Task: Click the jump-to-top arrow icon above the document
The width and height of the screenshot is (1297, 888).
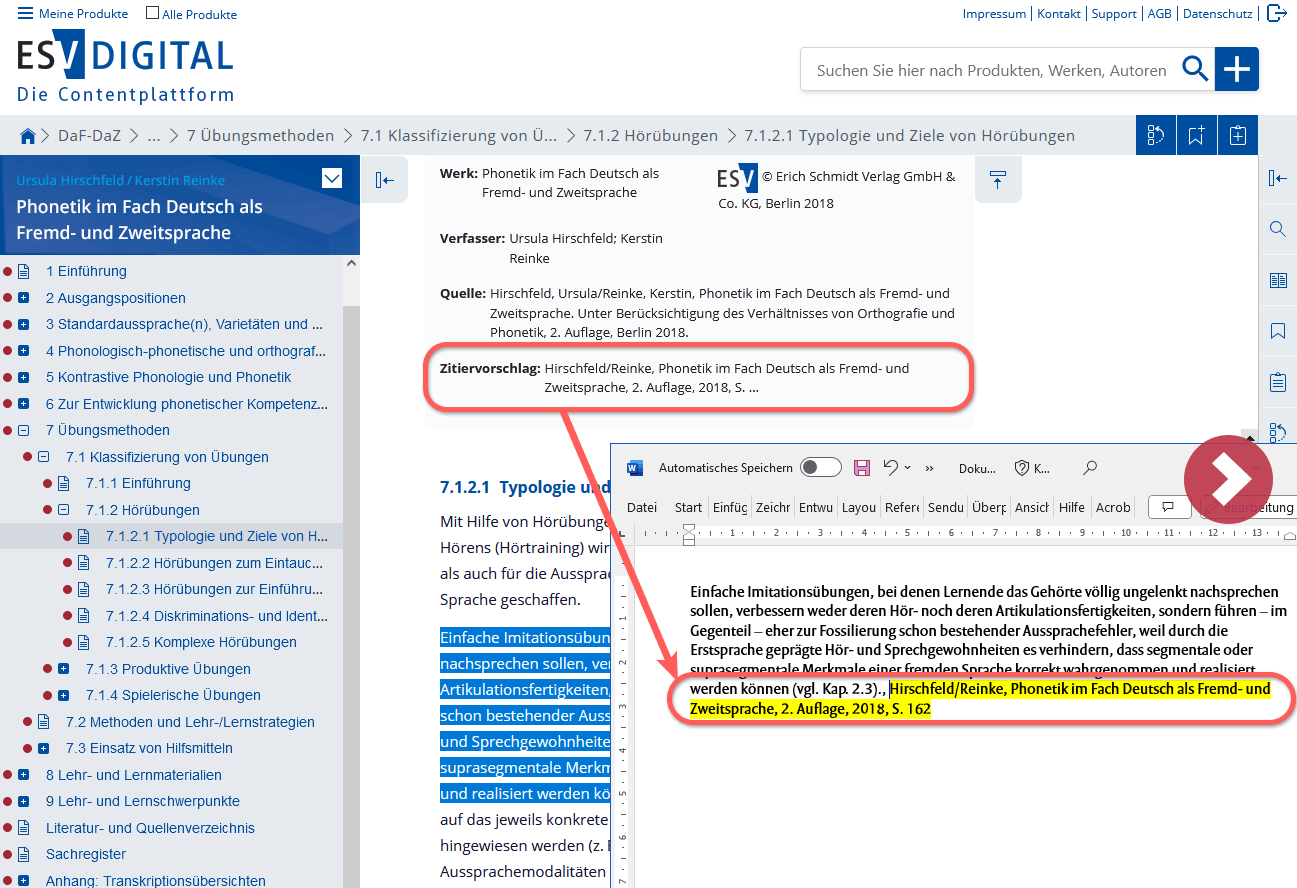Action: [997, 180]
